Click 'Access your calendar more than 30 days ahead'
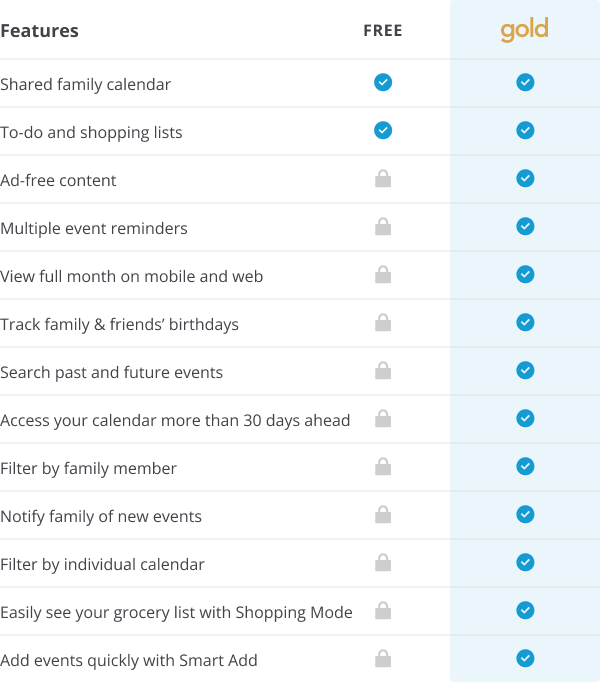 175,421
